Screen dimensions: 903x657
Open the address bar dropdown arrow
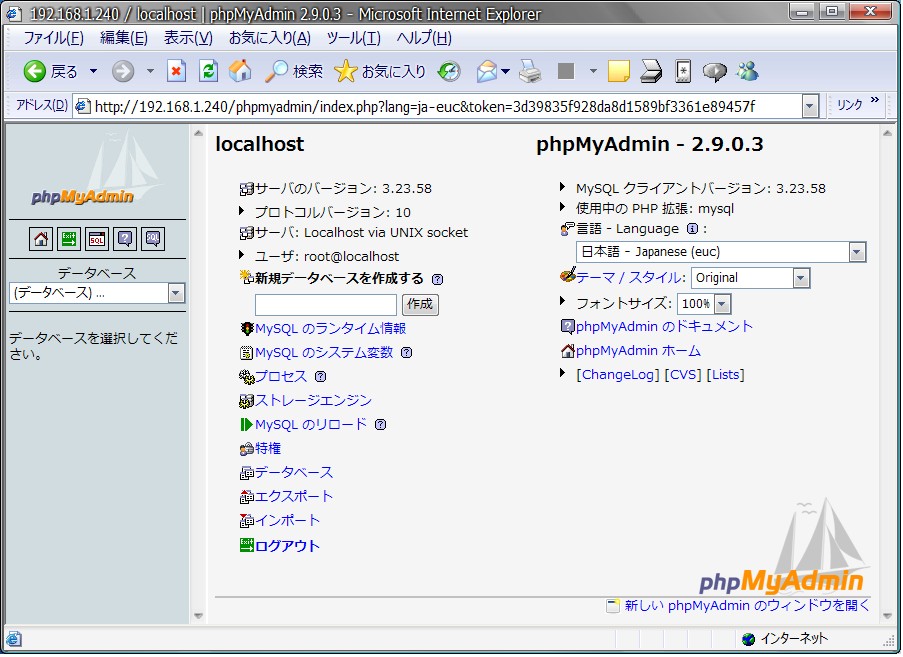[810, 107]
